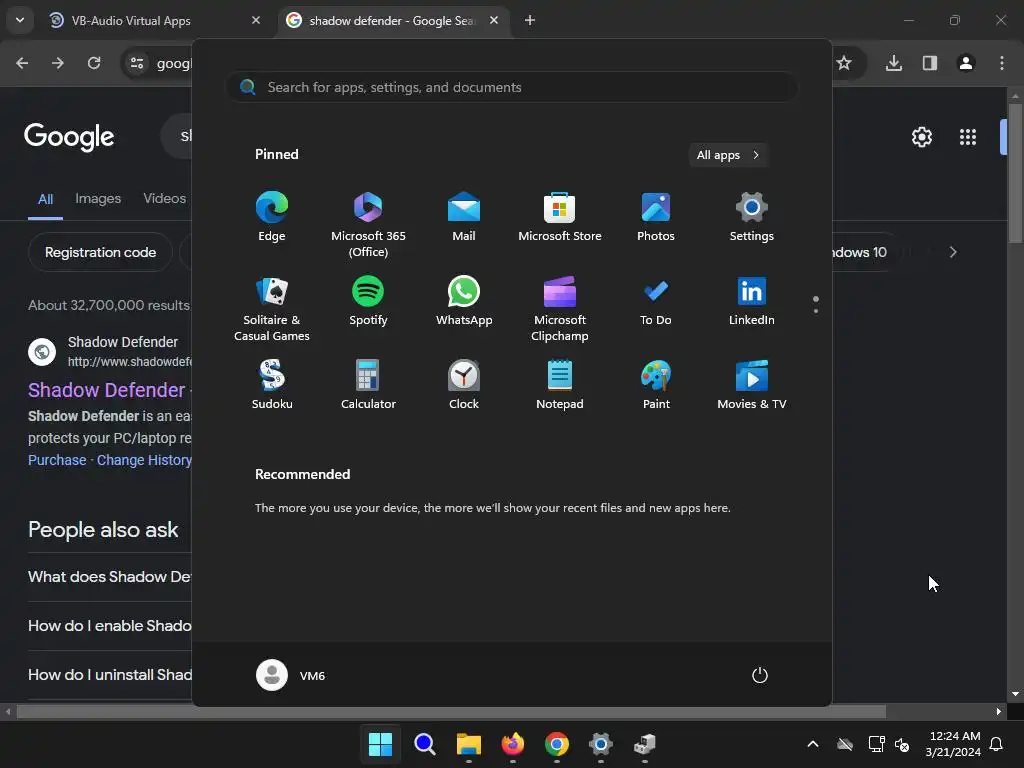Select the shadow defender Google Search tab
Image resolution: width=1024 pixels, height=768 pixels.
pos(394,21)
